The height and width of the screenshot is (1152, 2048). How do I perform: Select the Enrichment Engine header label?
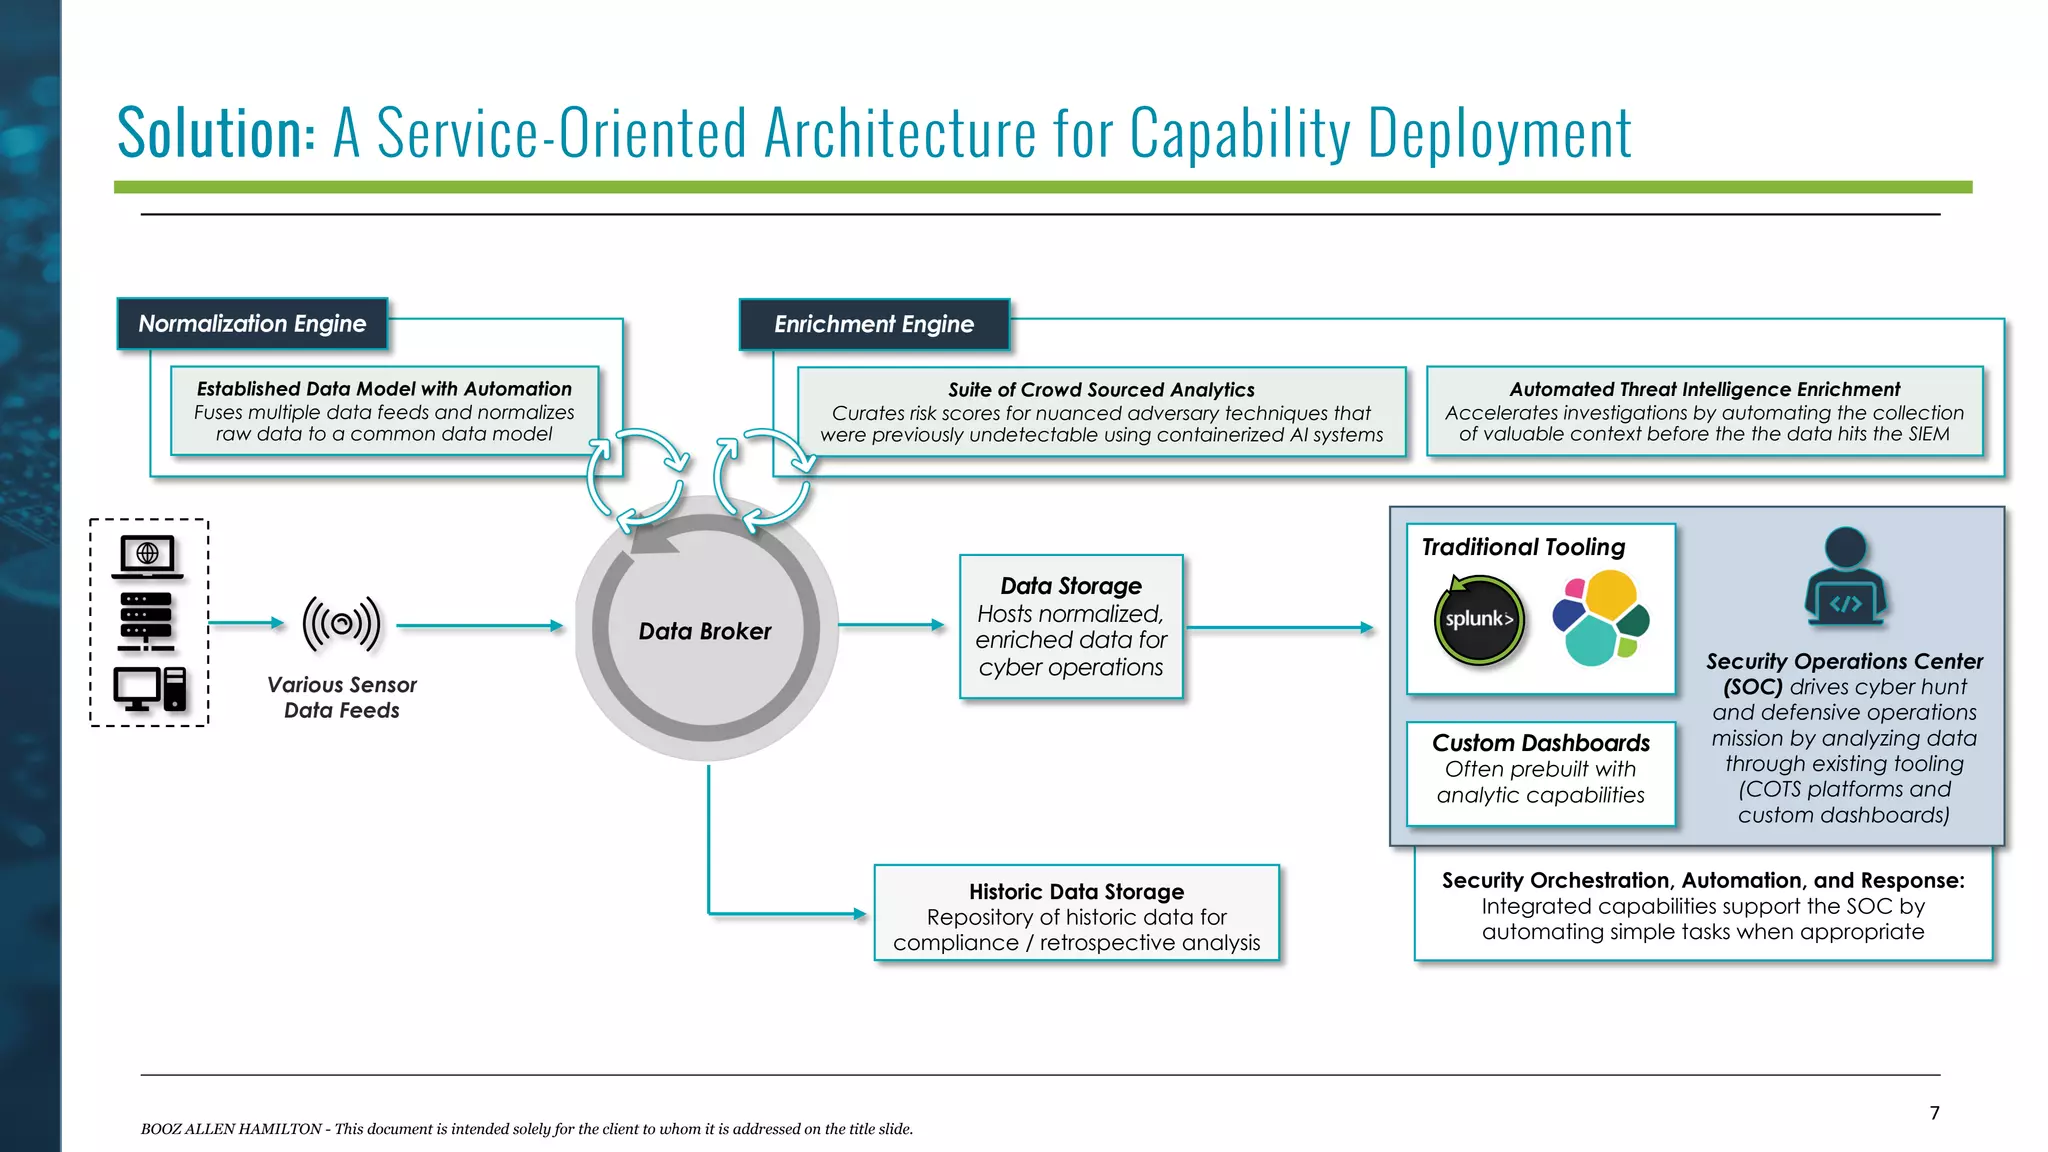[x=874, y=325]
